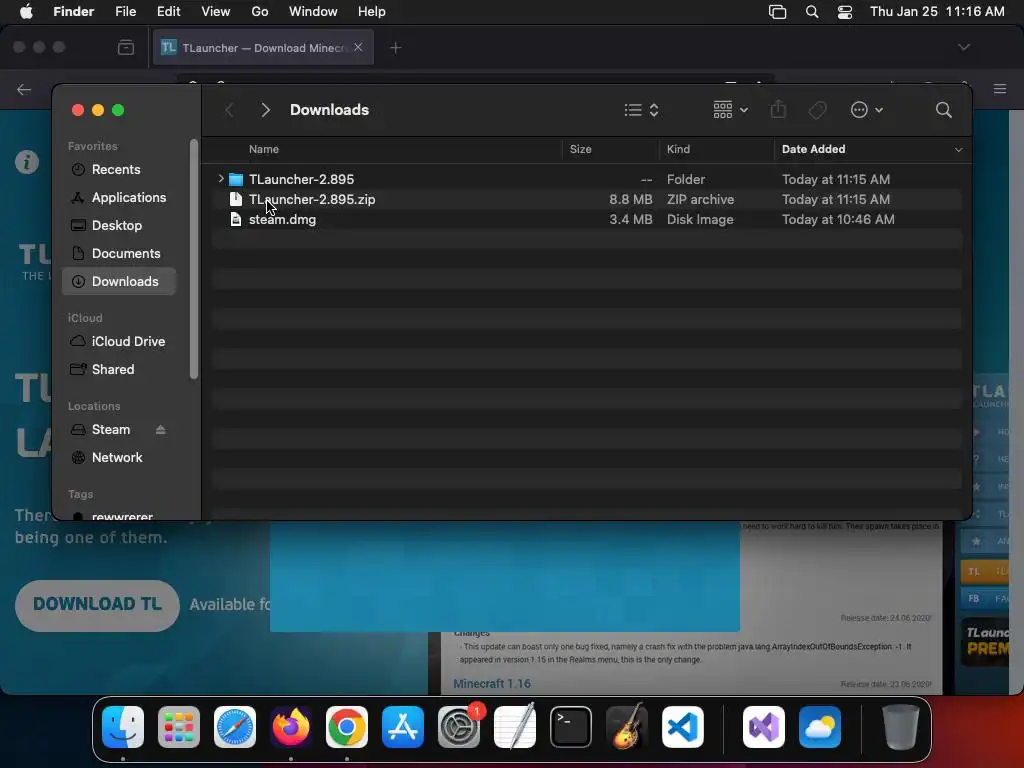Toggle the Date Added sort direction chevron
The image size is (1024, 768).
(x=958, y=150)
